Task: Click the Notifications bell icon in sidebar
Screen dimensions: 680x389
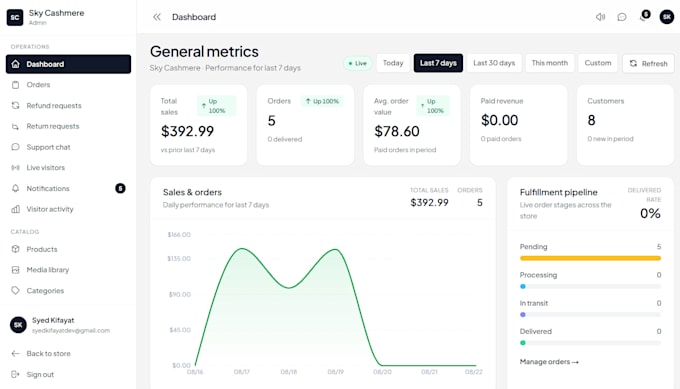Action: point(16,188)
